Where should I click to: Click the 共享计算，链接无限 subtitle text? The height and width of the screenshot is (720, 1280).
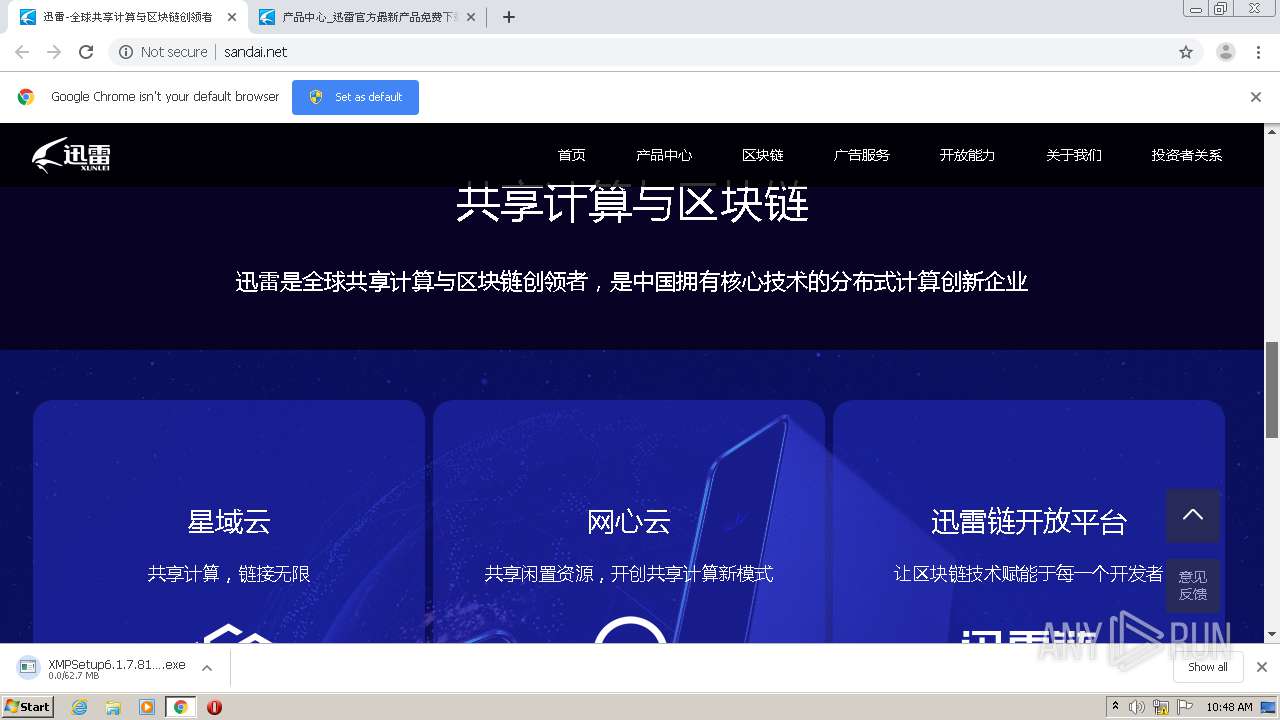click(x=229, y=574)
